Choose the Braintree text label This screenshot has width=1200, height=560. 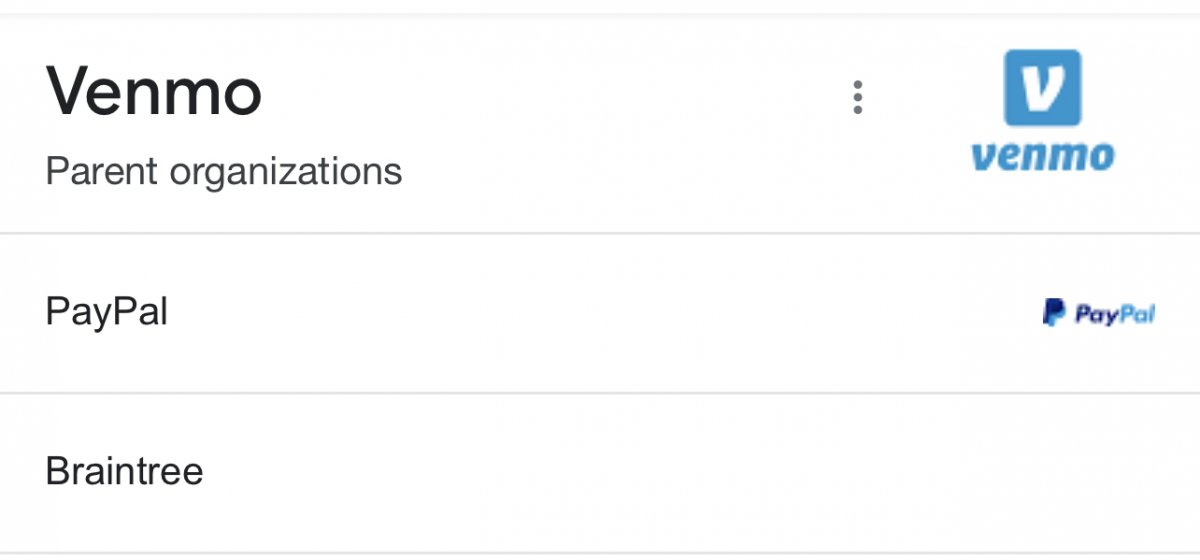pos(125,471)
